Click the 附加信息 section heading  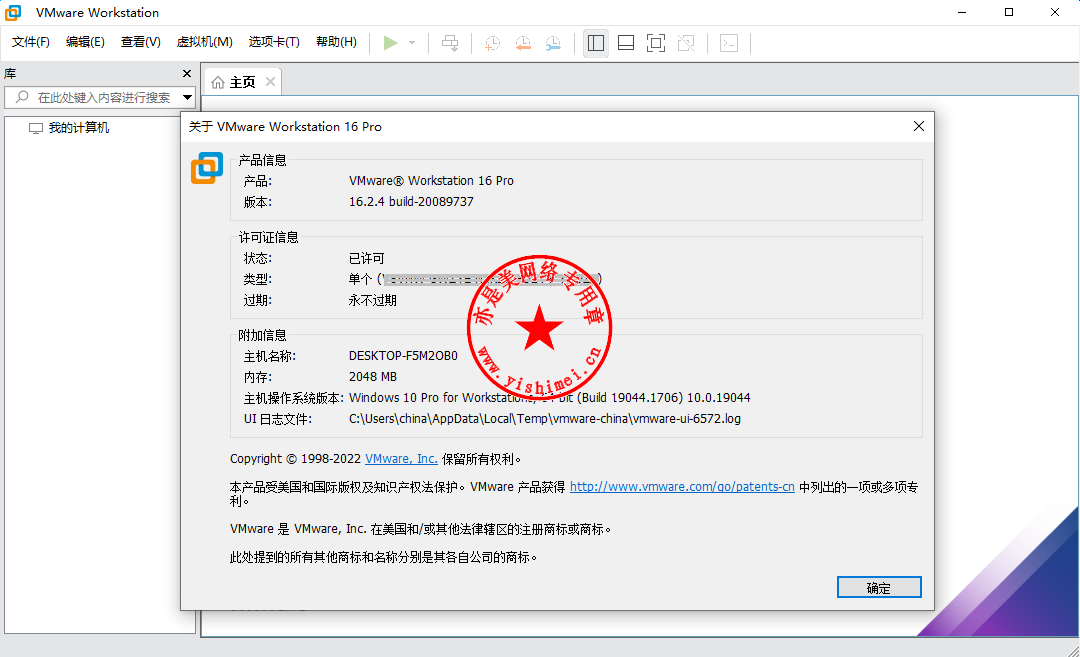click(262, 335)
